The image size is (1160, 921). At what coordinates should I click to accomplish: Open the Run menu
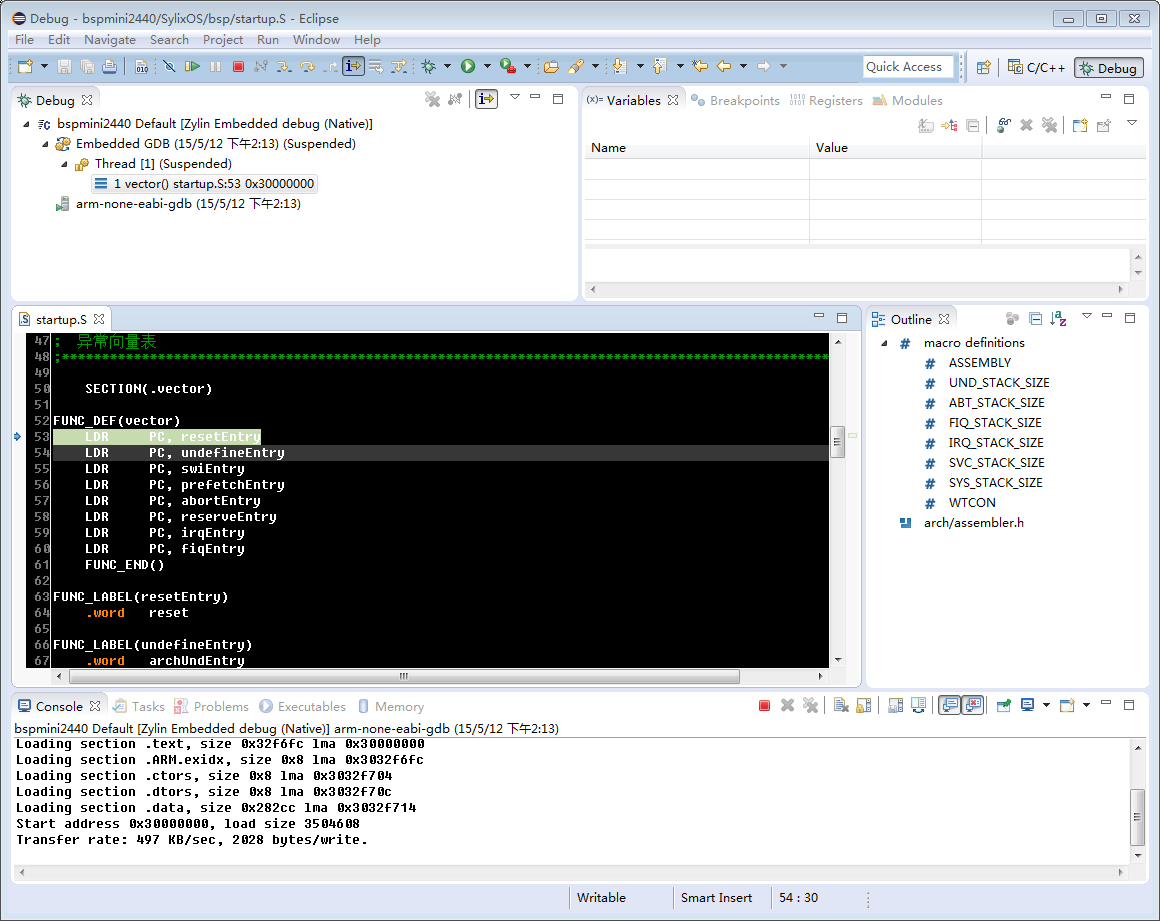(268, 40)
